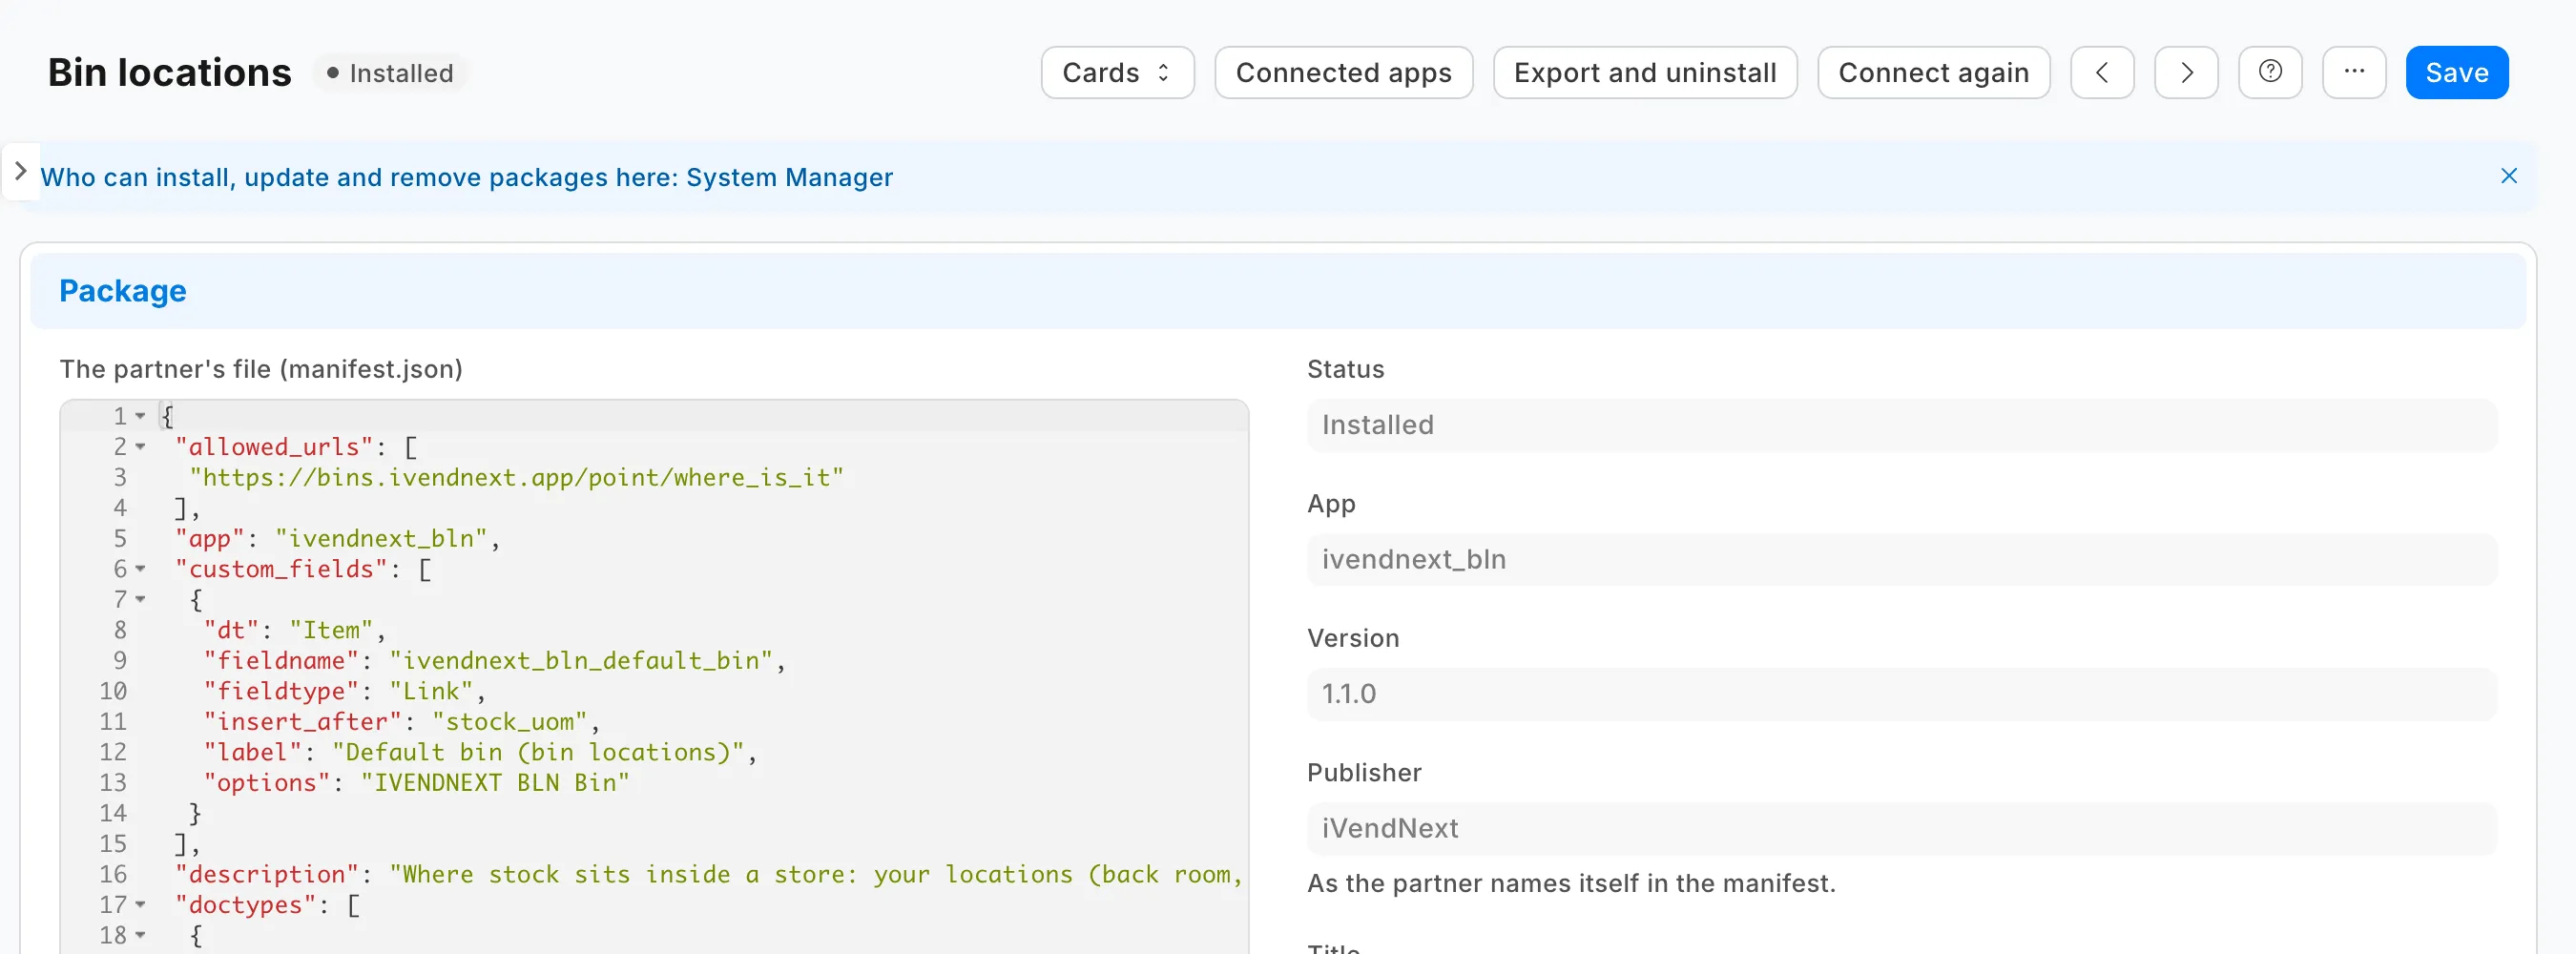This screenshot has height=954, width=2576.
Task: Click the "Default bin (bin locations)" label value
Action: [538, 752]
